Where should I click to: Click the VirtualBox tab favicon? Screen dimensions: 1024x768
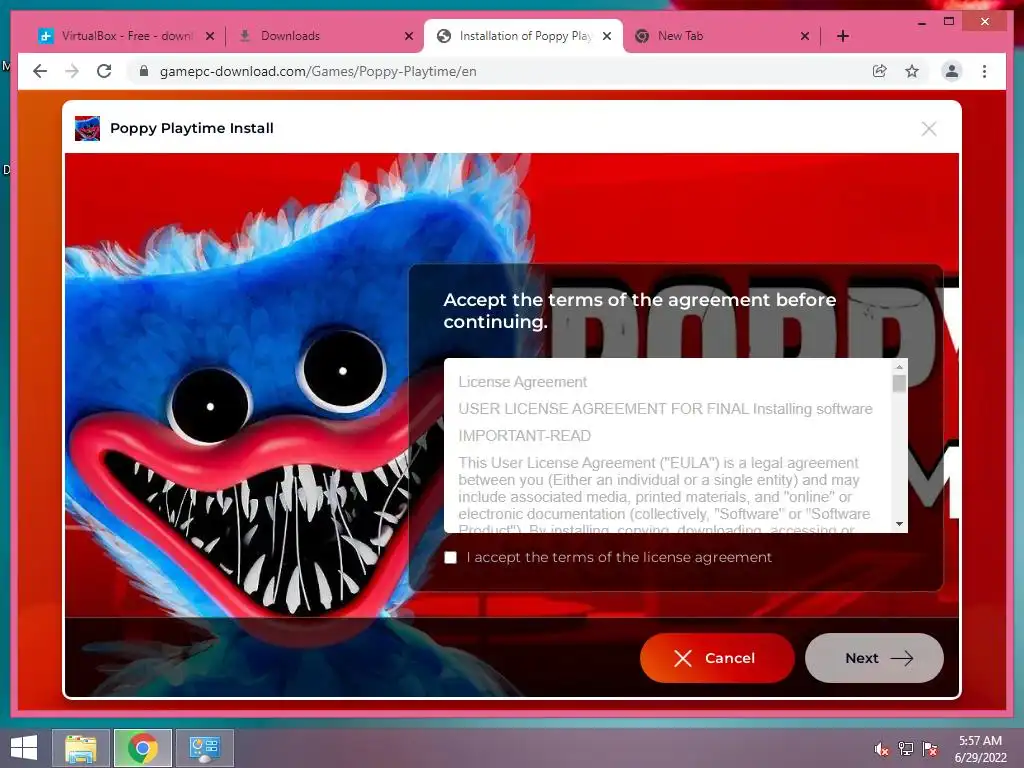[x=46, y=36]
